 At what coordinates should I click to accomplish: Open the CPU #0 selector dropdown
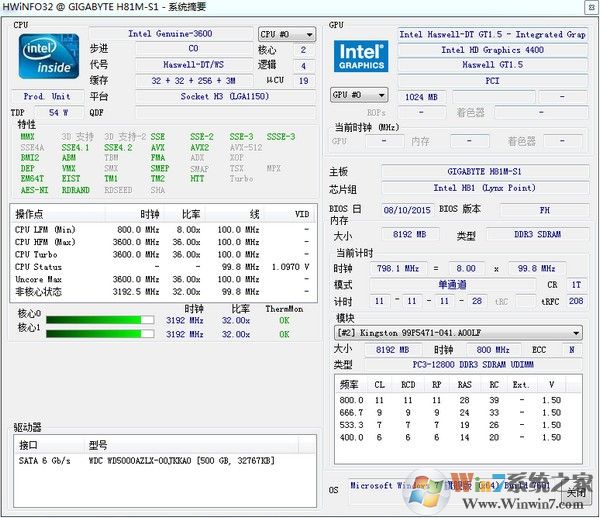click(x=287, y=34)
